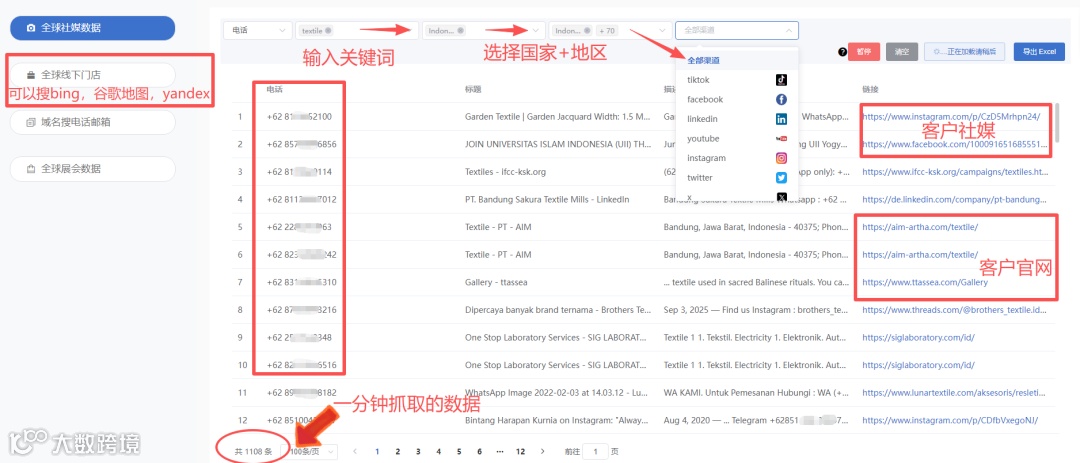The width and height of the screenshot is (1080, 463).
Task: Open the threads.com brothers_textile link
Action: (956, 310)
